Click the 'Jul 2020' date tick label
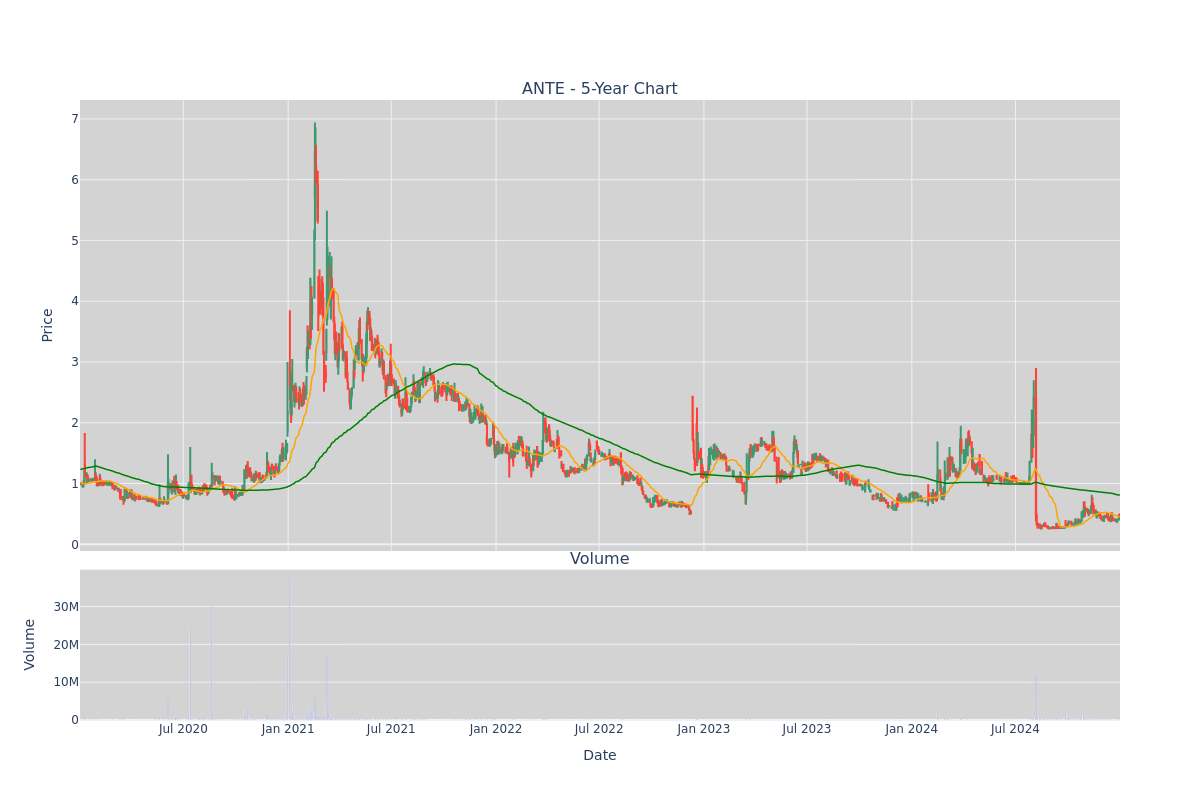This screenshot has width=1200, height=800. tap(183, 729)
